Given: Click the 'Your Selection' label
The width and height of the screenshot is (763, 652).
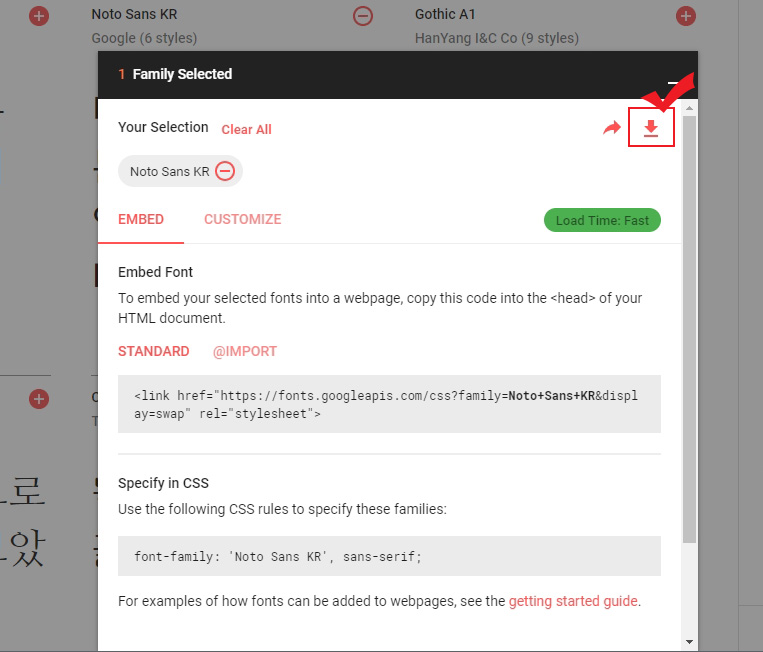Looking at the screenshot, I should (163, 127).
